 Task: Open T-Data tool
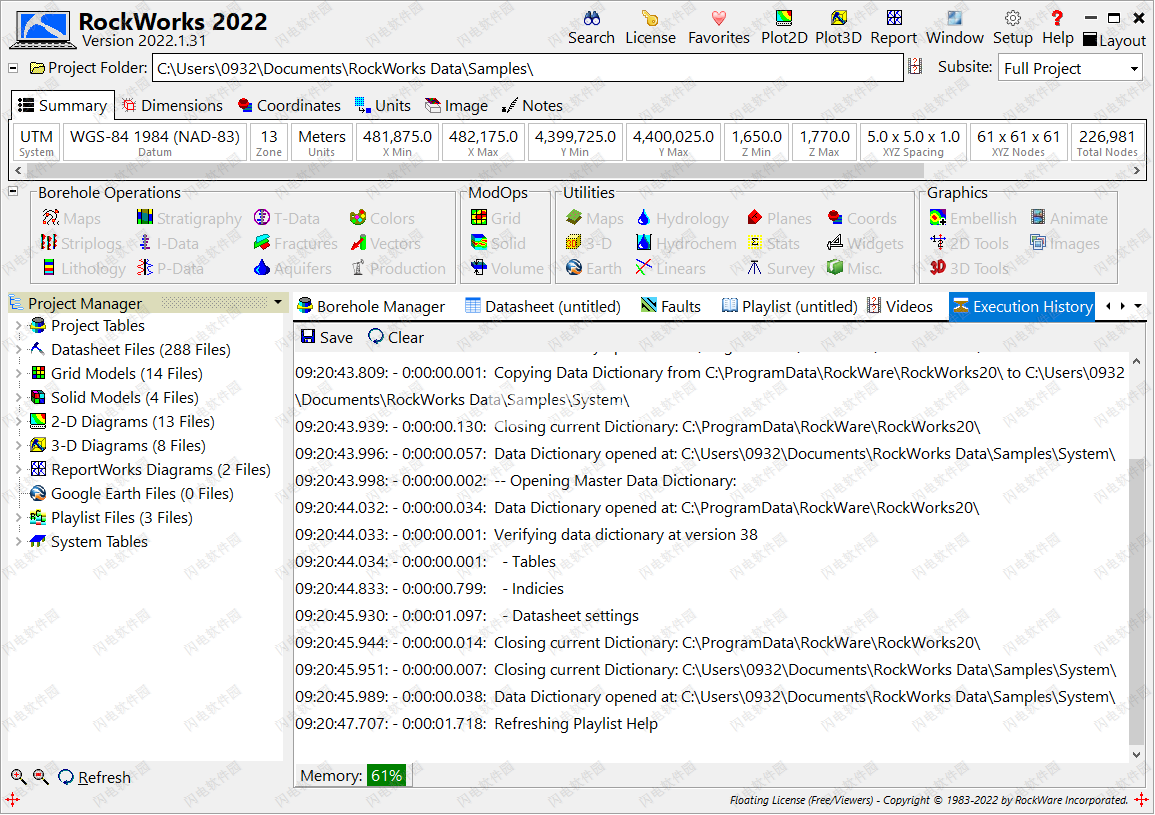point(287,218)
